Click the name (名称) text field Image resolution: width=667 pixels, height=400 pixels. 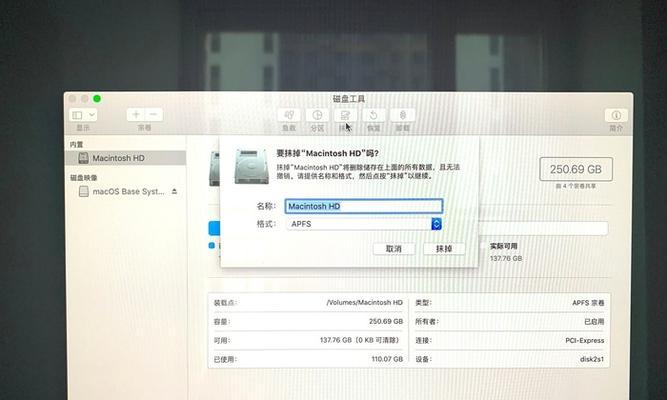pos(364,206)
